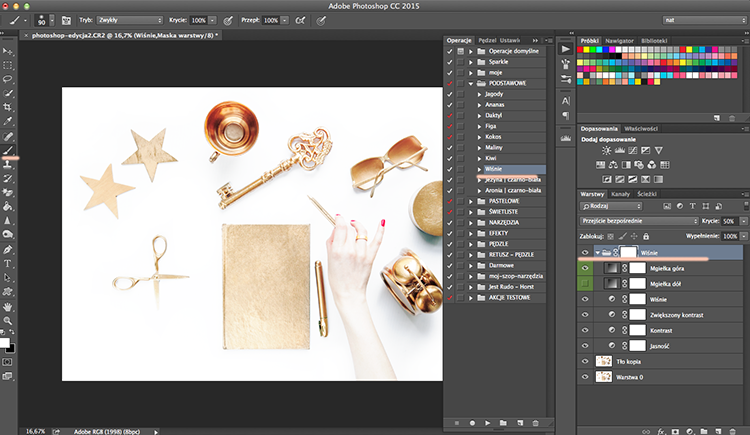This screenshot has width=750, height=435.
Task: Select the Zoom tool
Action: click(8, 321)
